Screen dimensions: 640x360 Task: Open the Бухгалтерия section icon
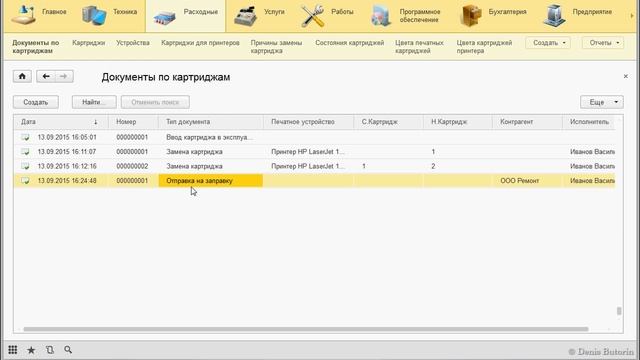click(471, 16)
